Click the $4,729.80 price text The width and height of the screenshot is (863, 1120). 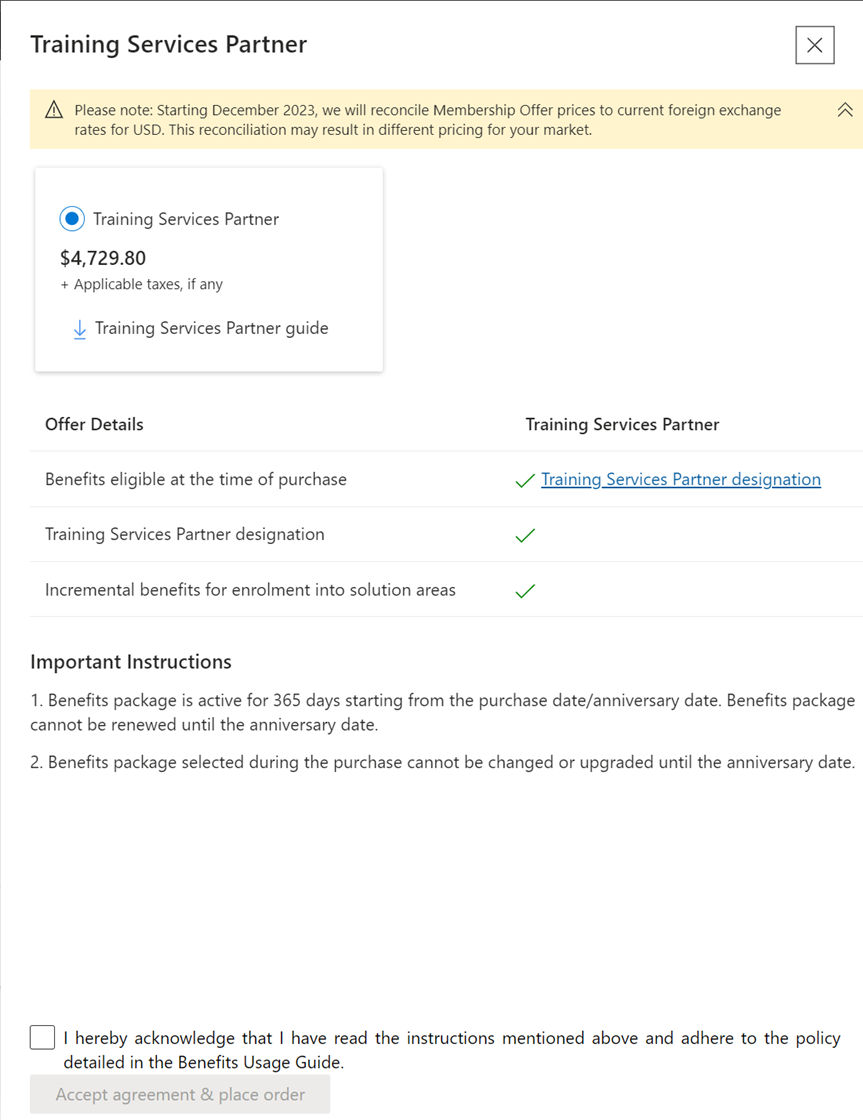103,258
